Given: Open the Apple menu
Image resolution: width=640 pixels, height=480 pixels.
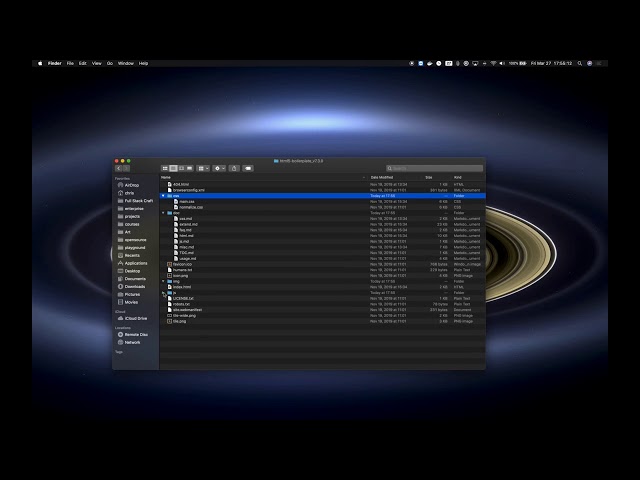Looking at the screenshot, I should (40, 63).
